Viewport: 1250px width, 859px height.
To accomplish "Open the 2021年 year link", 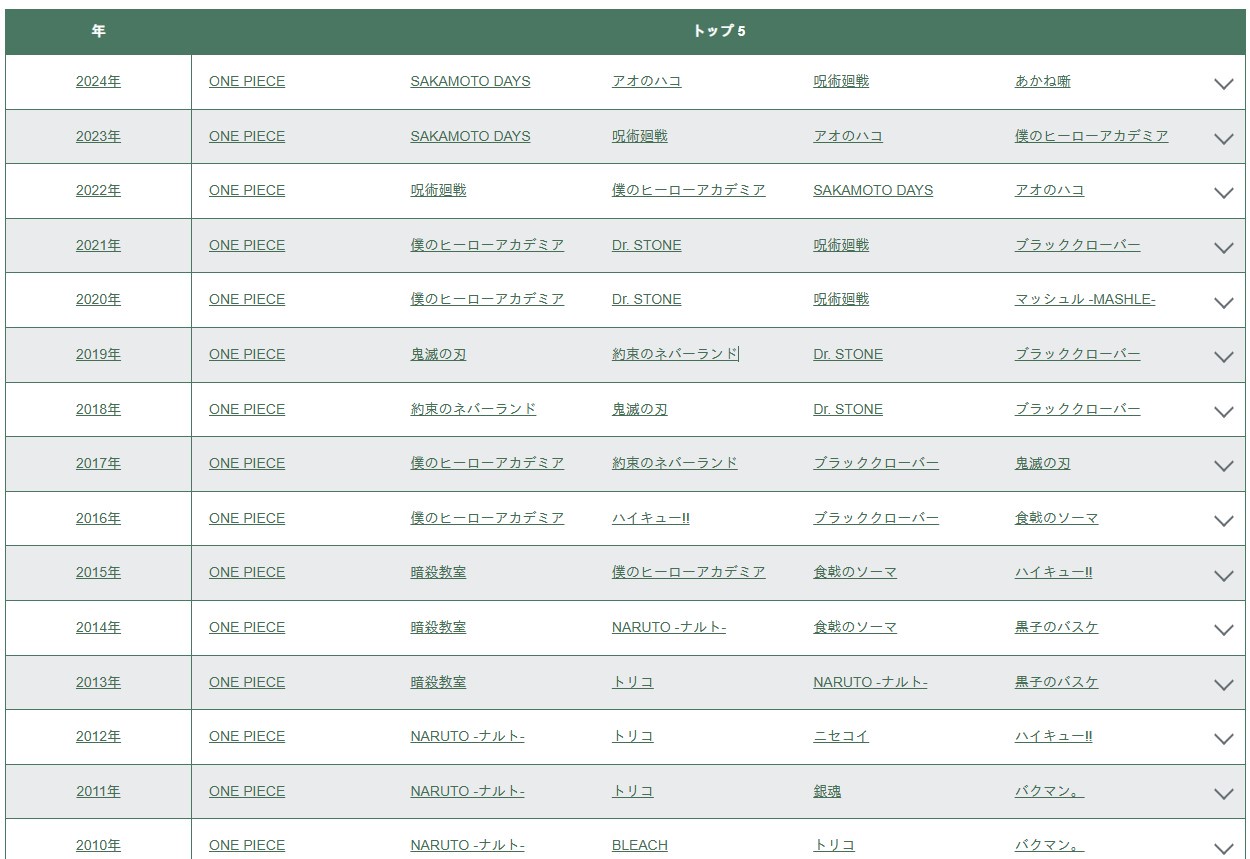I will (x=98, y=245).
